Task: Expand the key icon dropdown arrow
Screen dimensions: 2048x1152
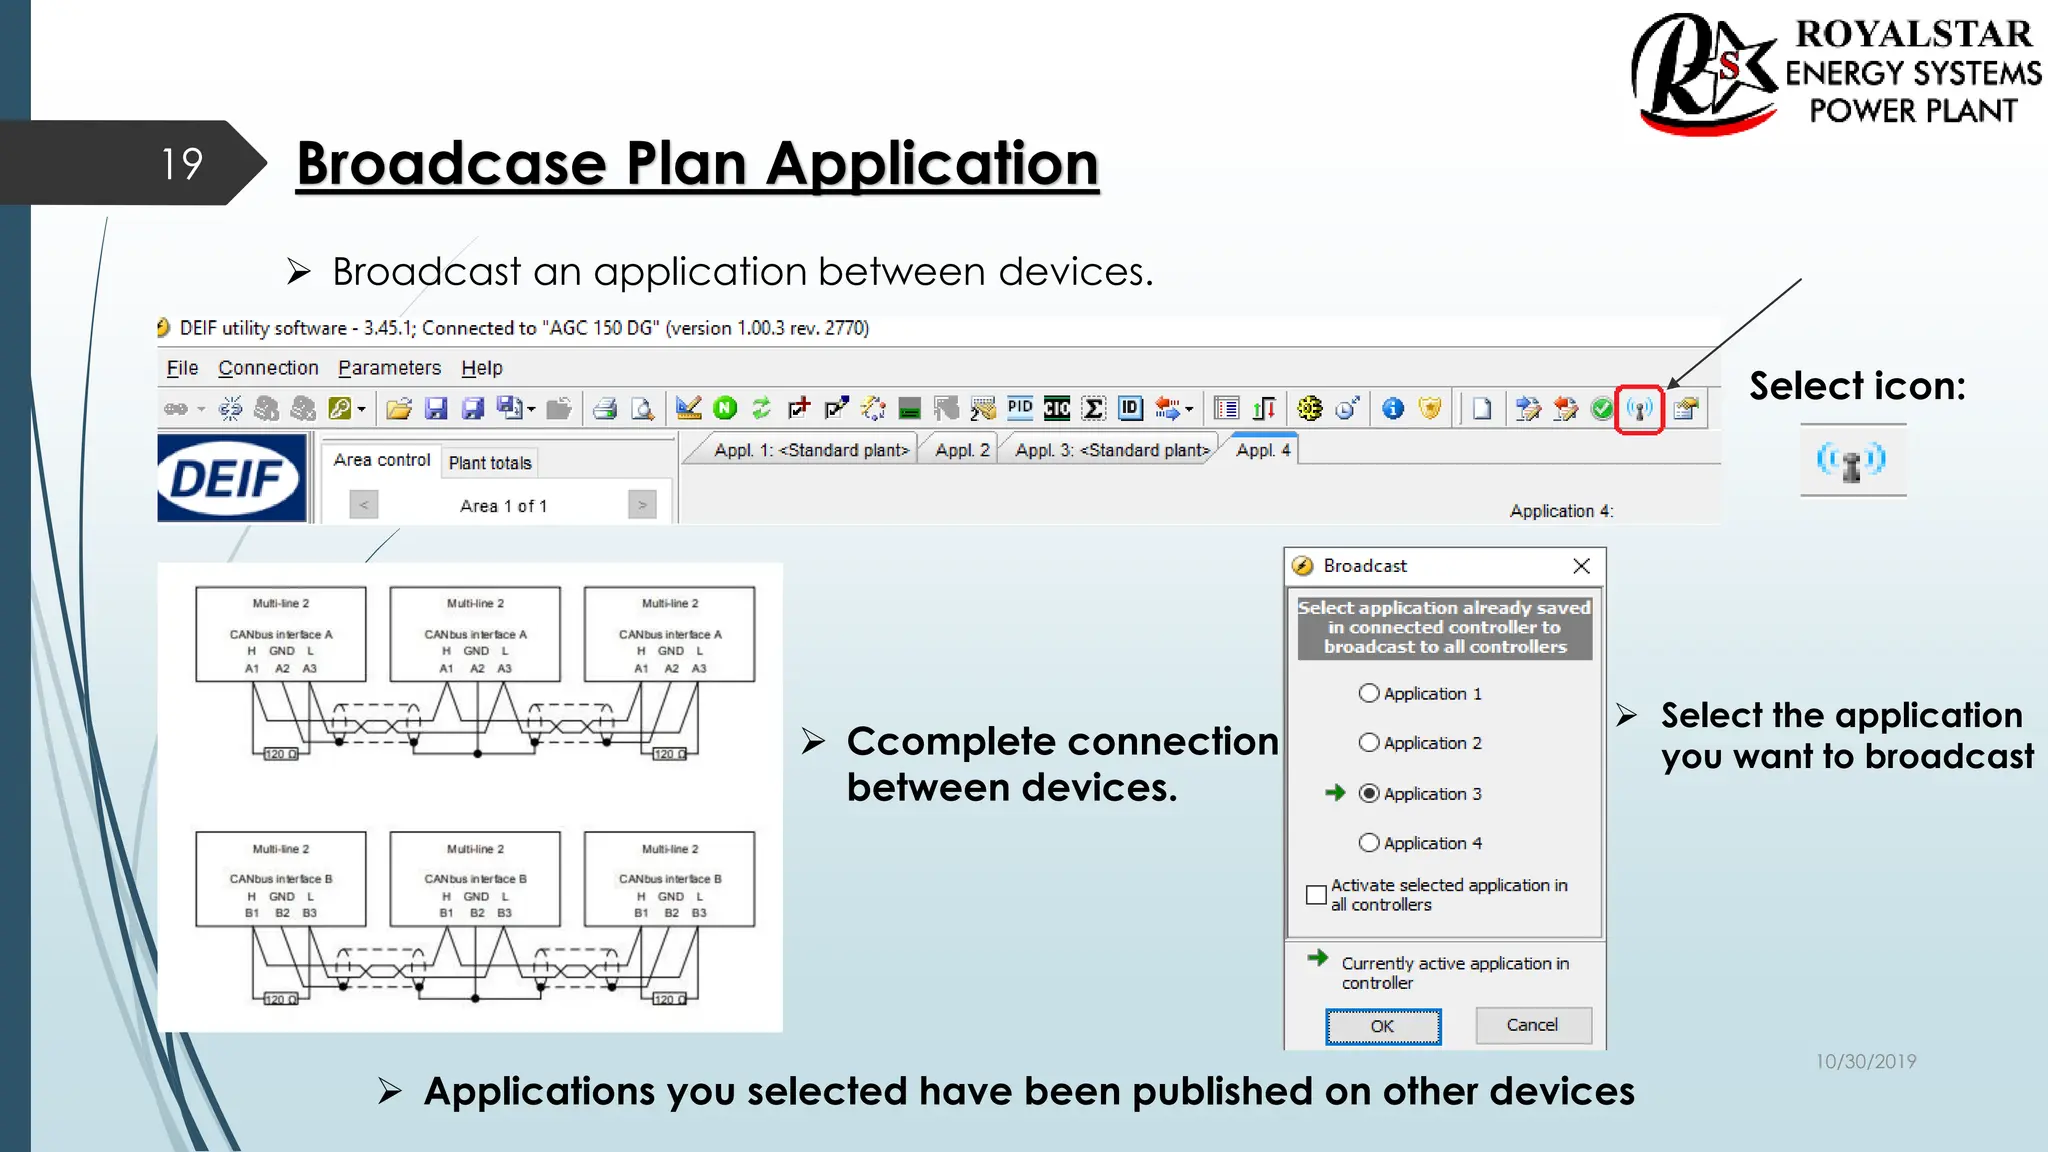Action: [362, 409]
